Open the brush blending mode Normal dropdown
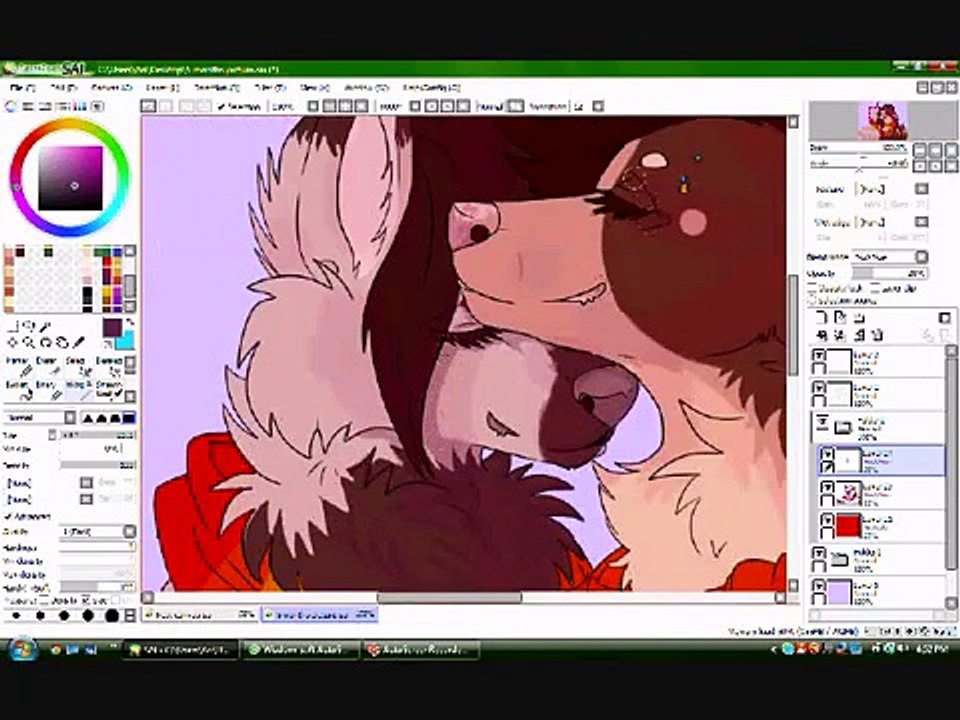The image size is (960, 720). click(40, 418)
